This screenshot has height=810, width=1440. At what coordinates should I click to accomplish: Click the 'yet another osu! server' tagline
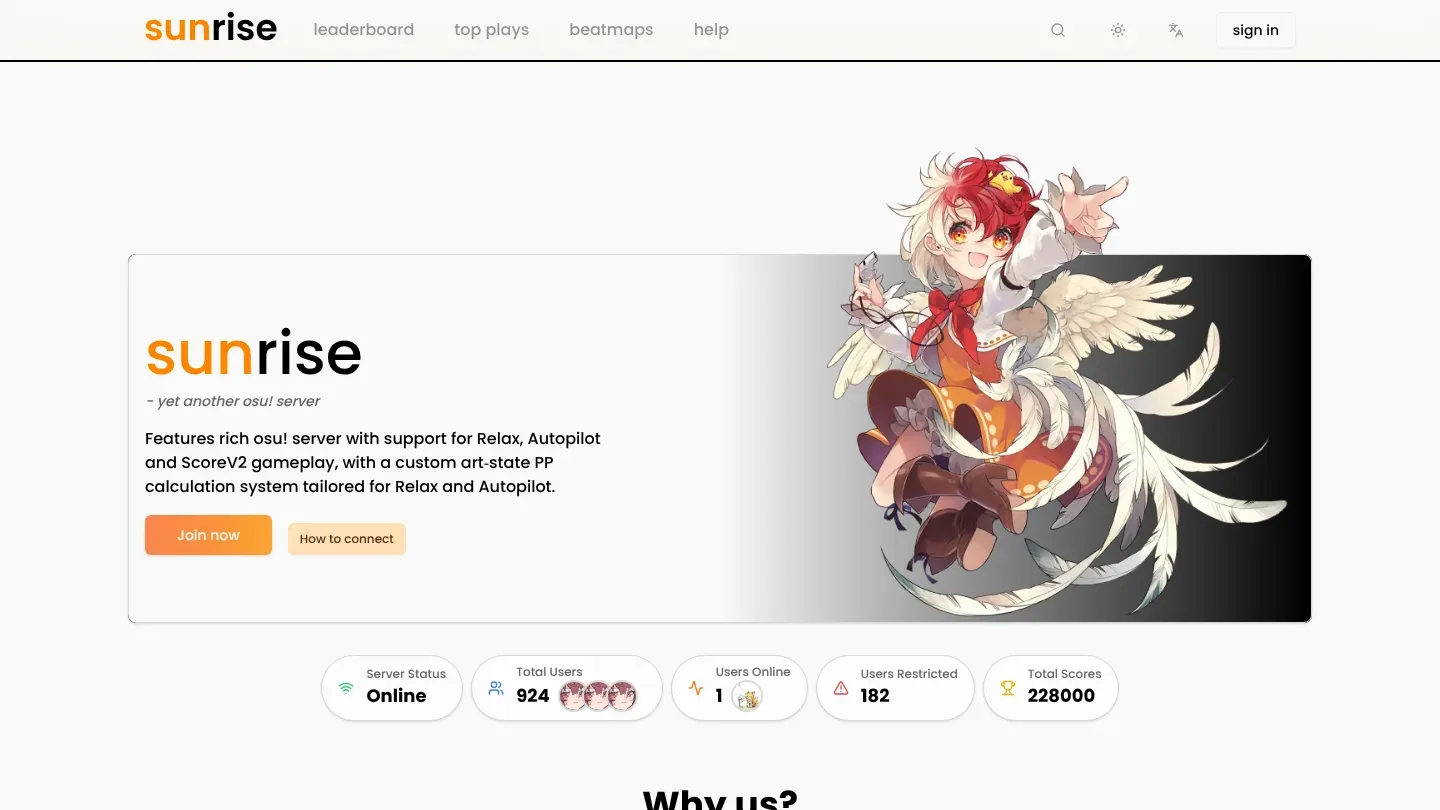pos(233,401)
